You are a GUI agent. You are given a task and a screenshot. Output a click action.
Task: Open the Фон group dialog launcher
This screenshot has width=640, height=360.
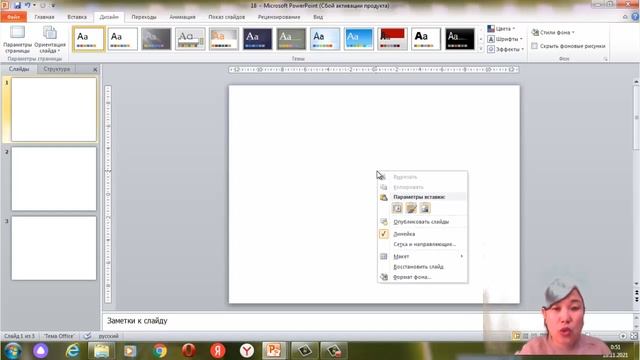click(605, 59)
